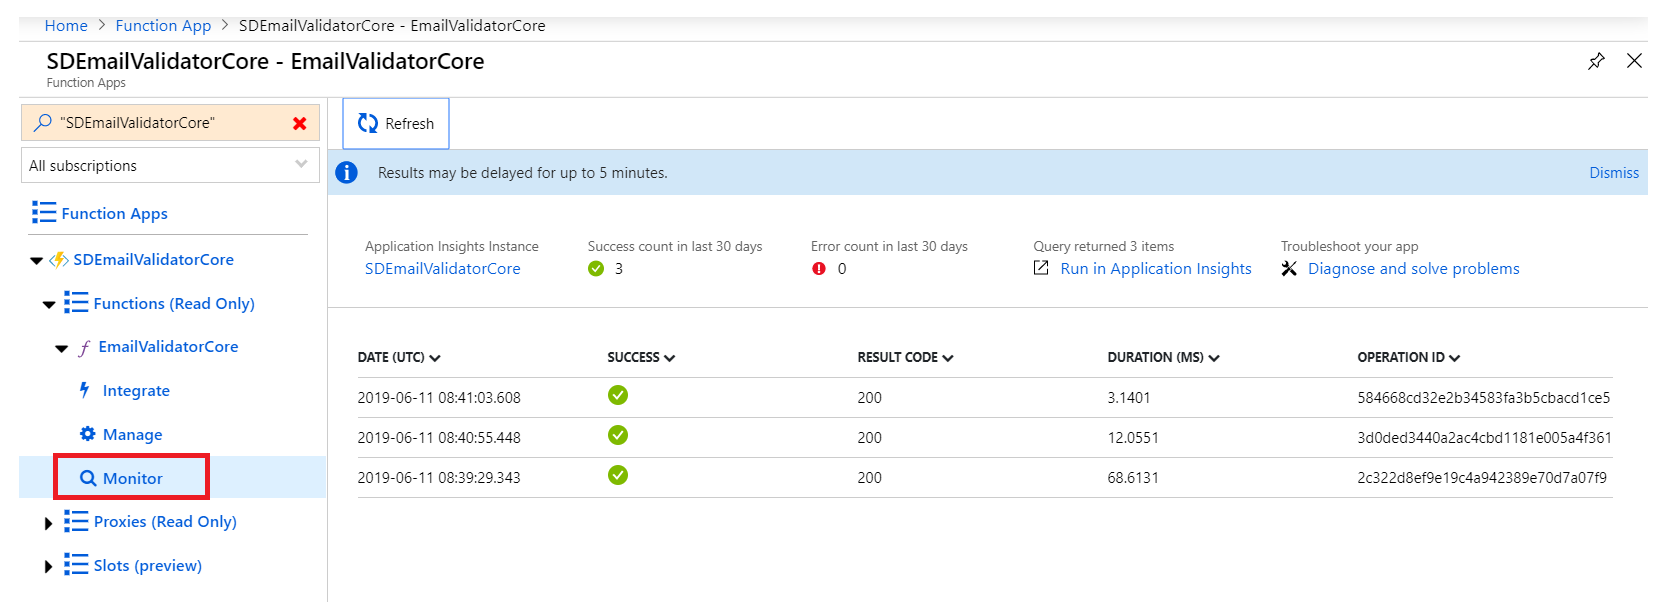Sort by the DATE (UTC) column
Viewport: 1669px width, 602px height.
tap(399, 357)
